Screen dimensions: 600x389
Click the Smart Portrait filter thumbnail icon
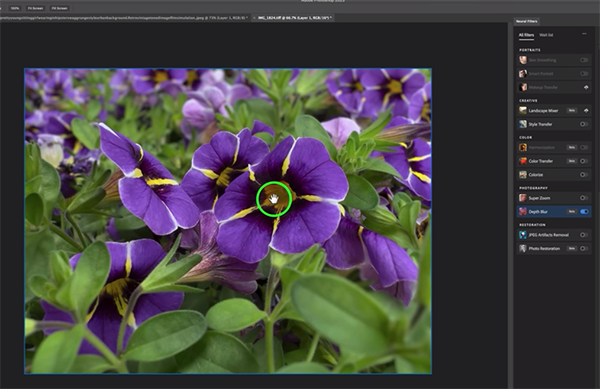pyautogui.click(x=523, y=73)
